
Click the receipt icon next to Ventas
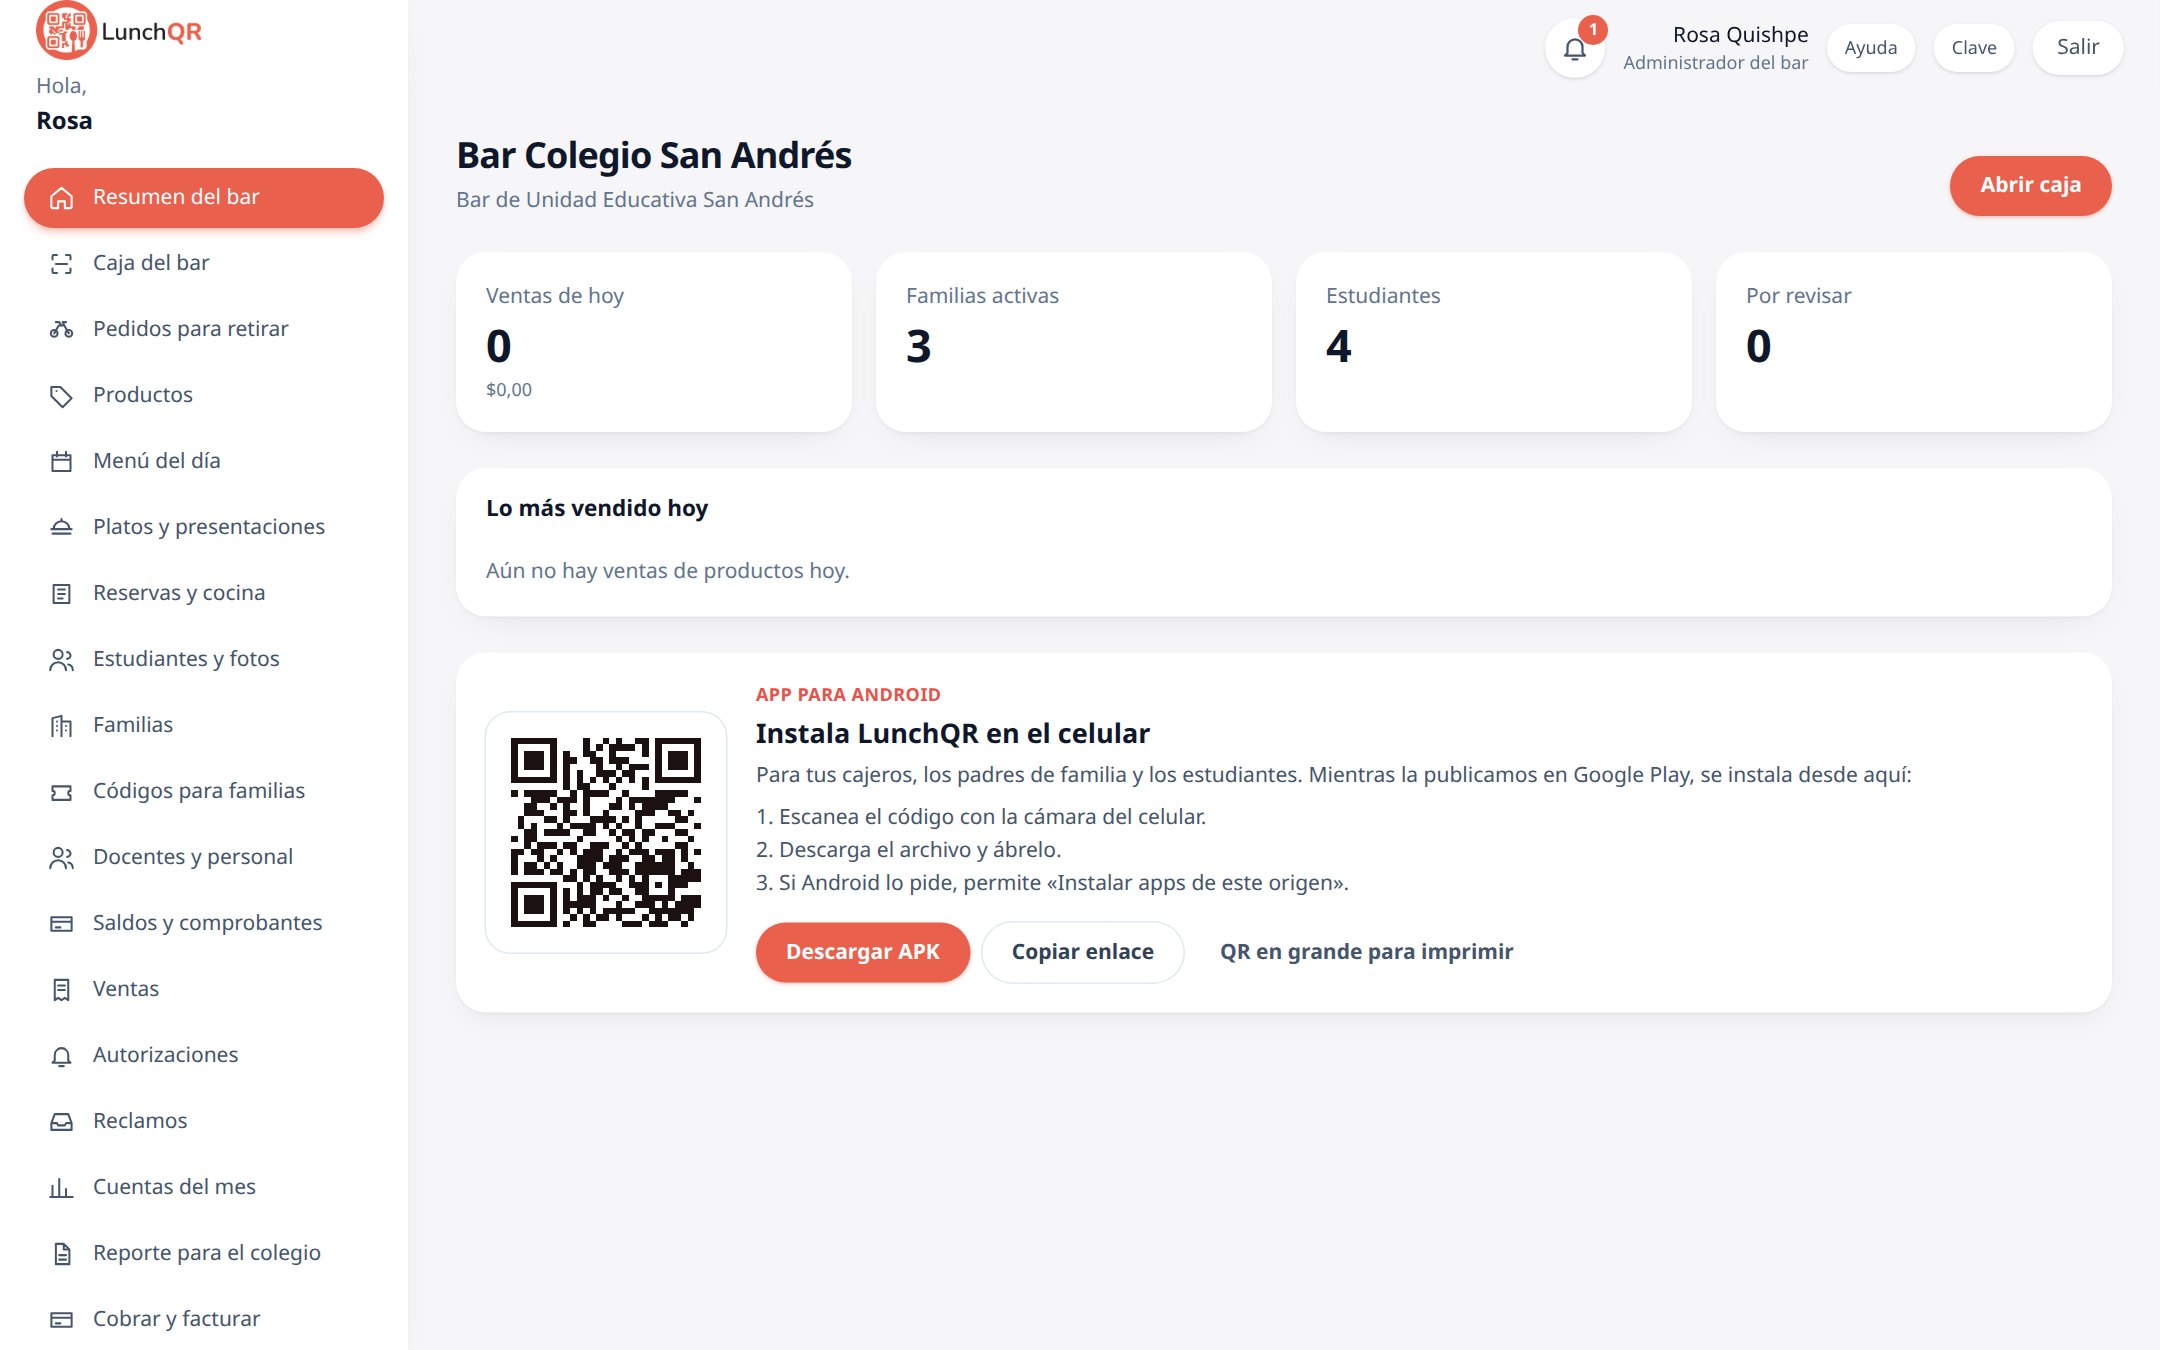[x=62, y=990]
